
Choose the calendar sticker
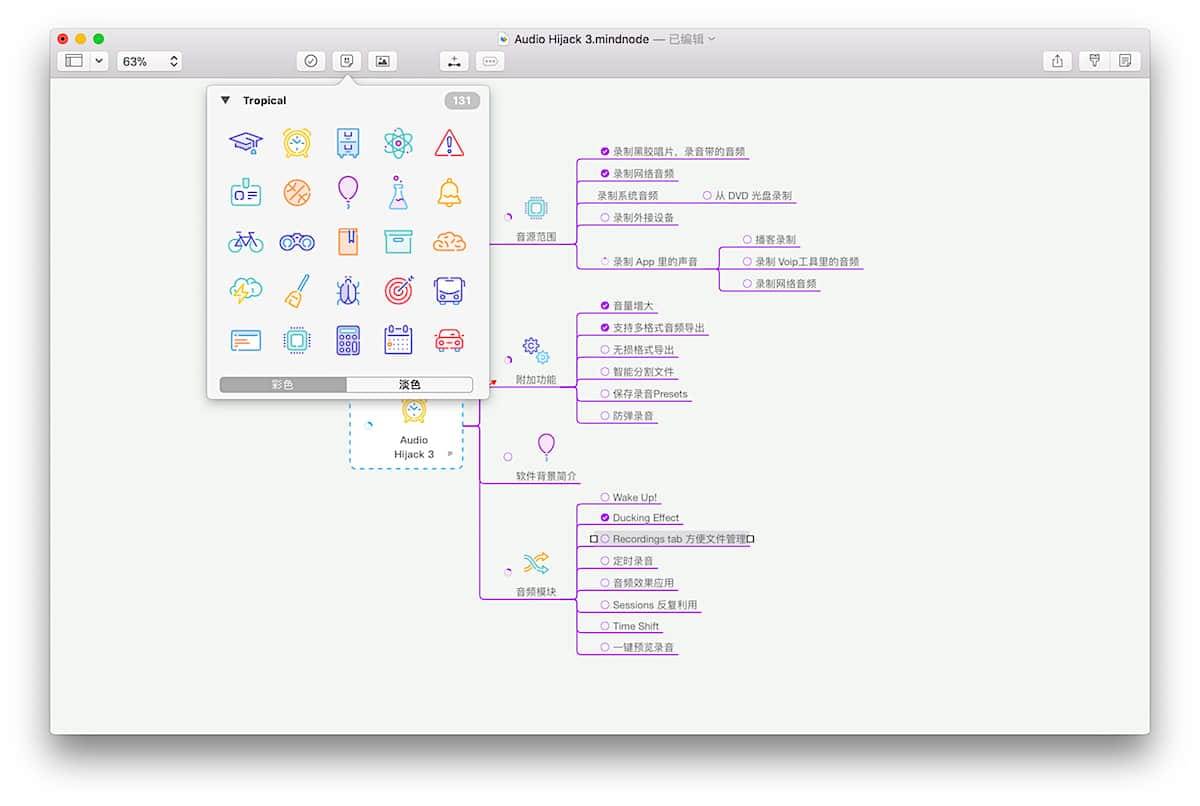click(398, 340)
